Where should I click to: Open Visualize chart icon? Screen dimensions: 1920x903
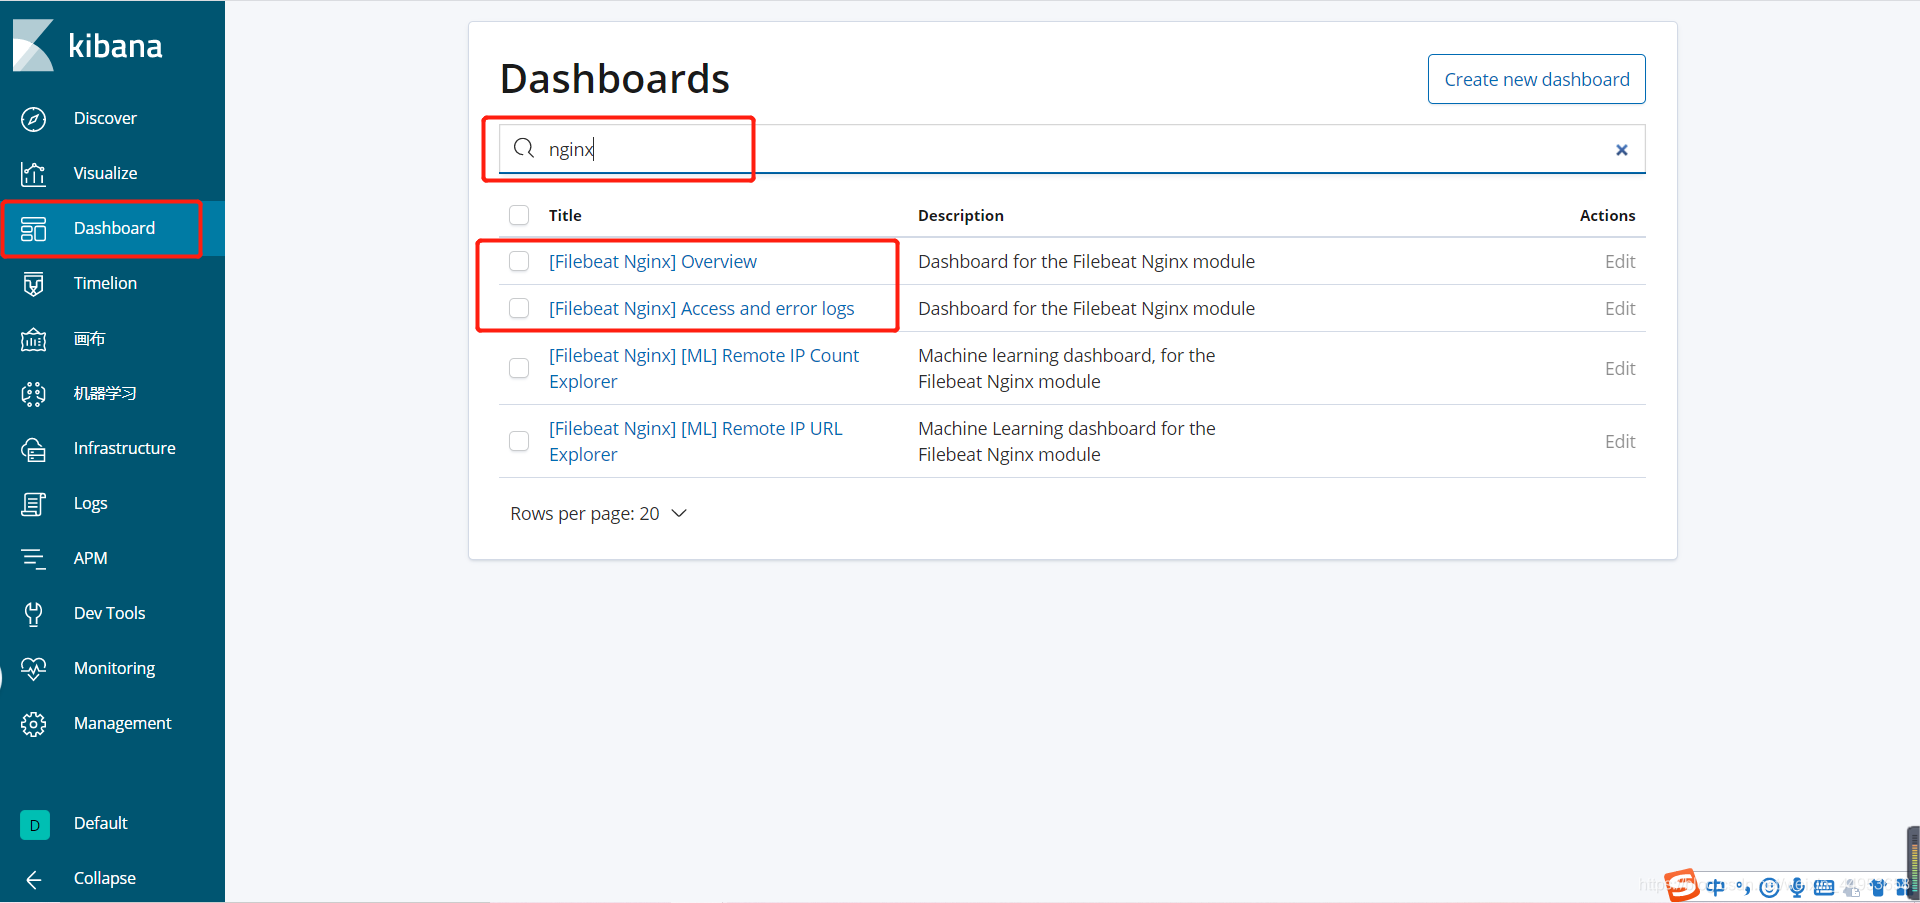click(x=33, y=174)
